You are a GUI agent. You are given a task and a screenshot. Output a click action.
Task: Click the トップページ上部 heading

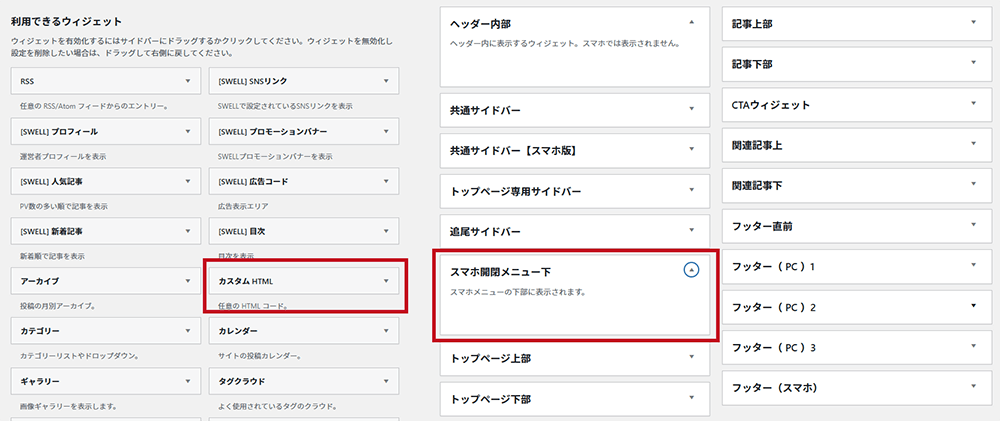[490, 358]
